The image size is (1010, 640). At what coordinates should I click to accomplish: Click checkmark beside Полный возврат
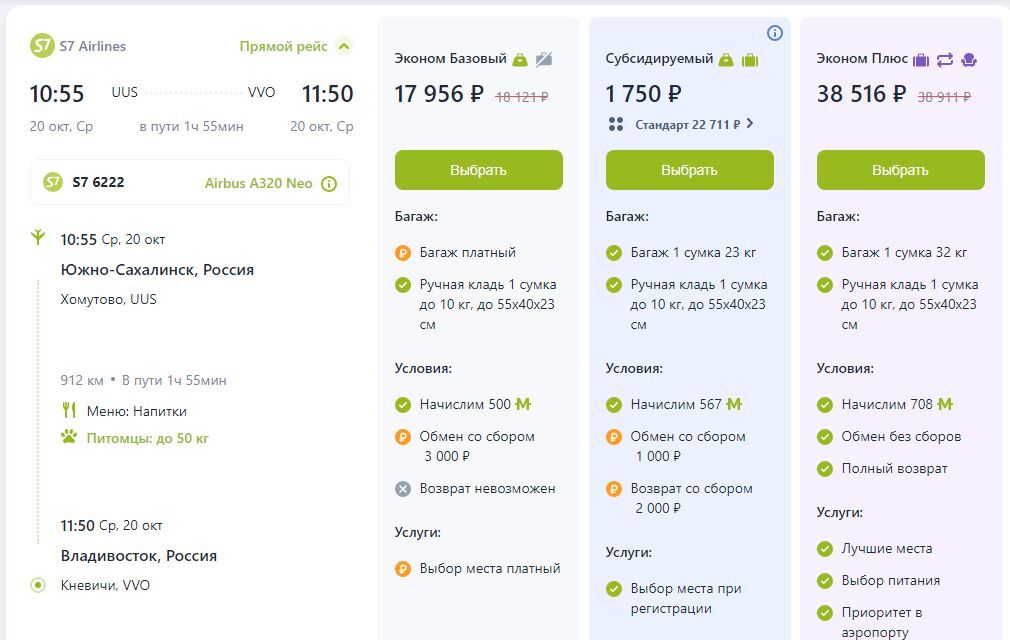coord(824,469)
